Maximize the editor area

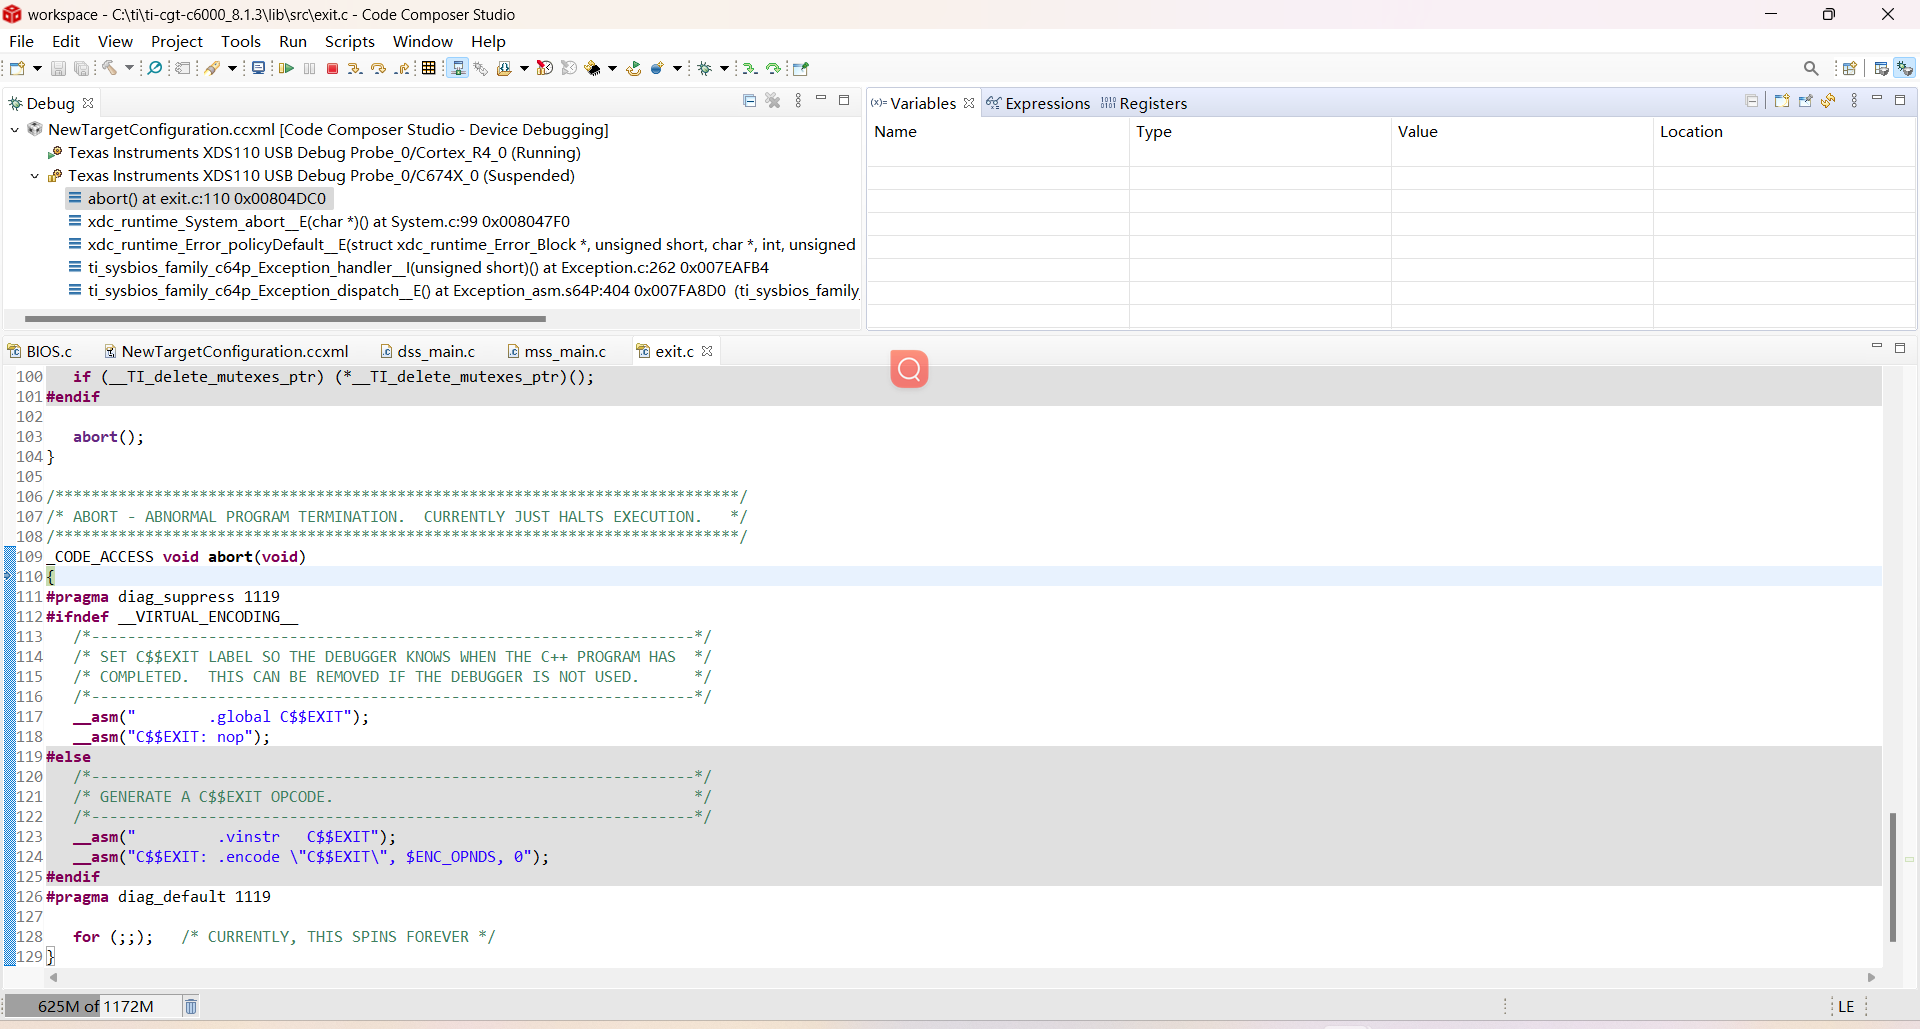[x=1900, y=348]
